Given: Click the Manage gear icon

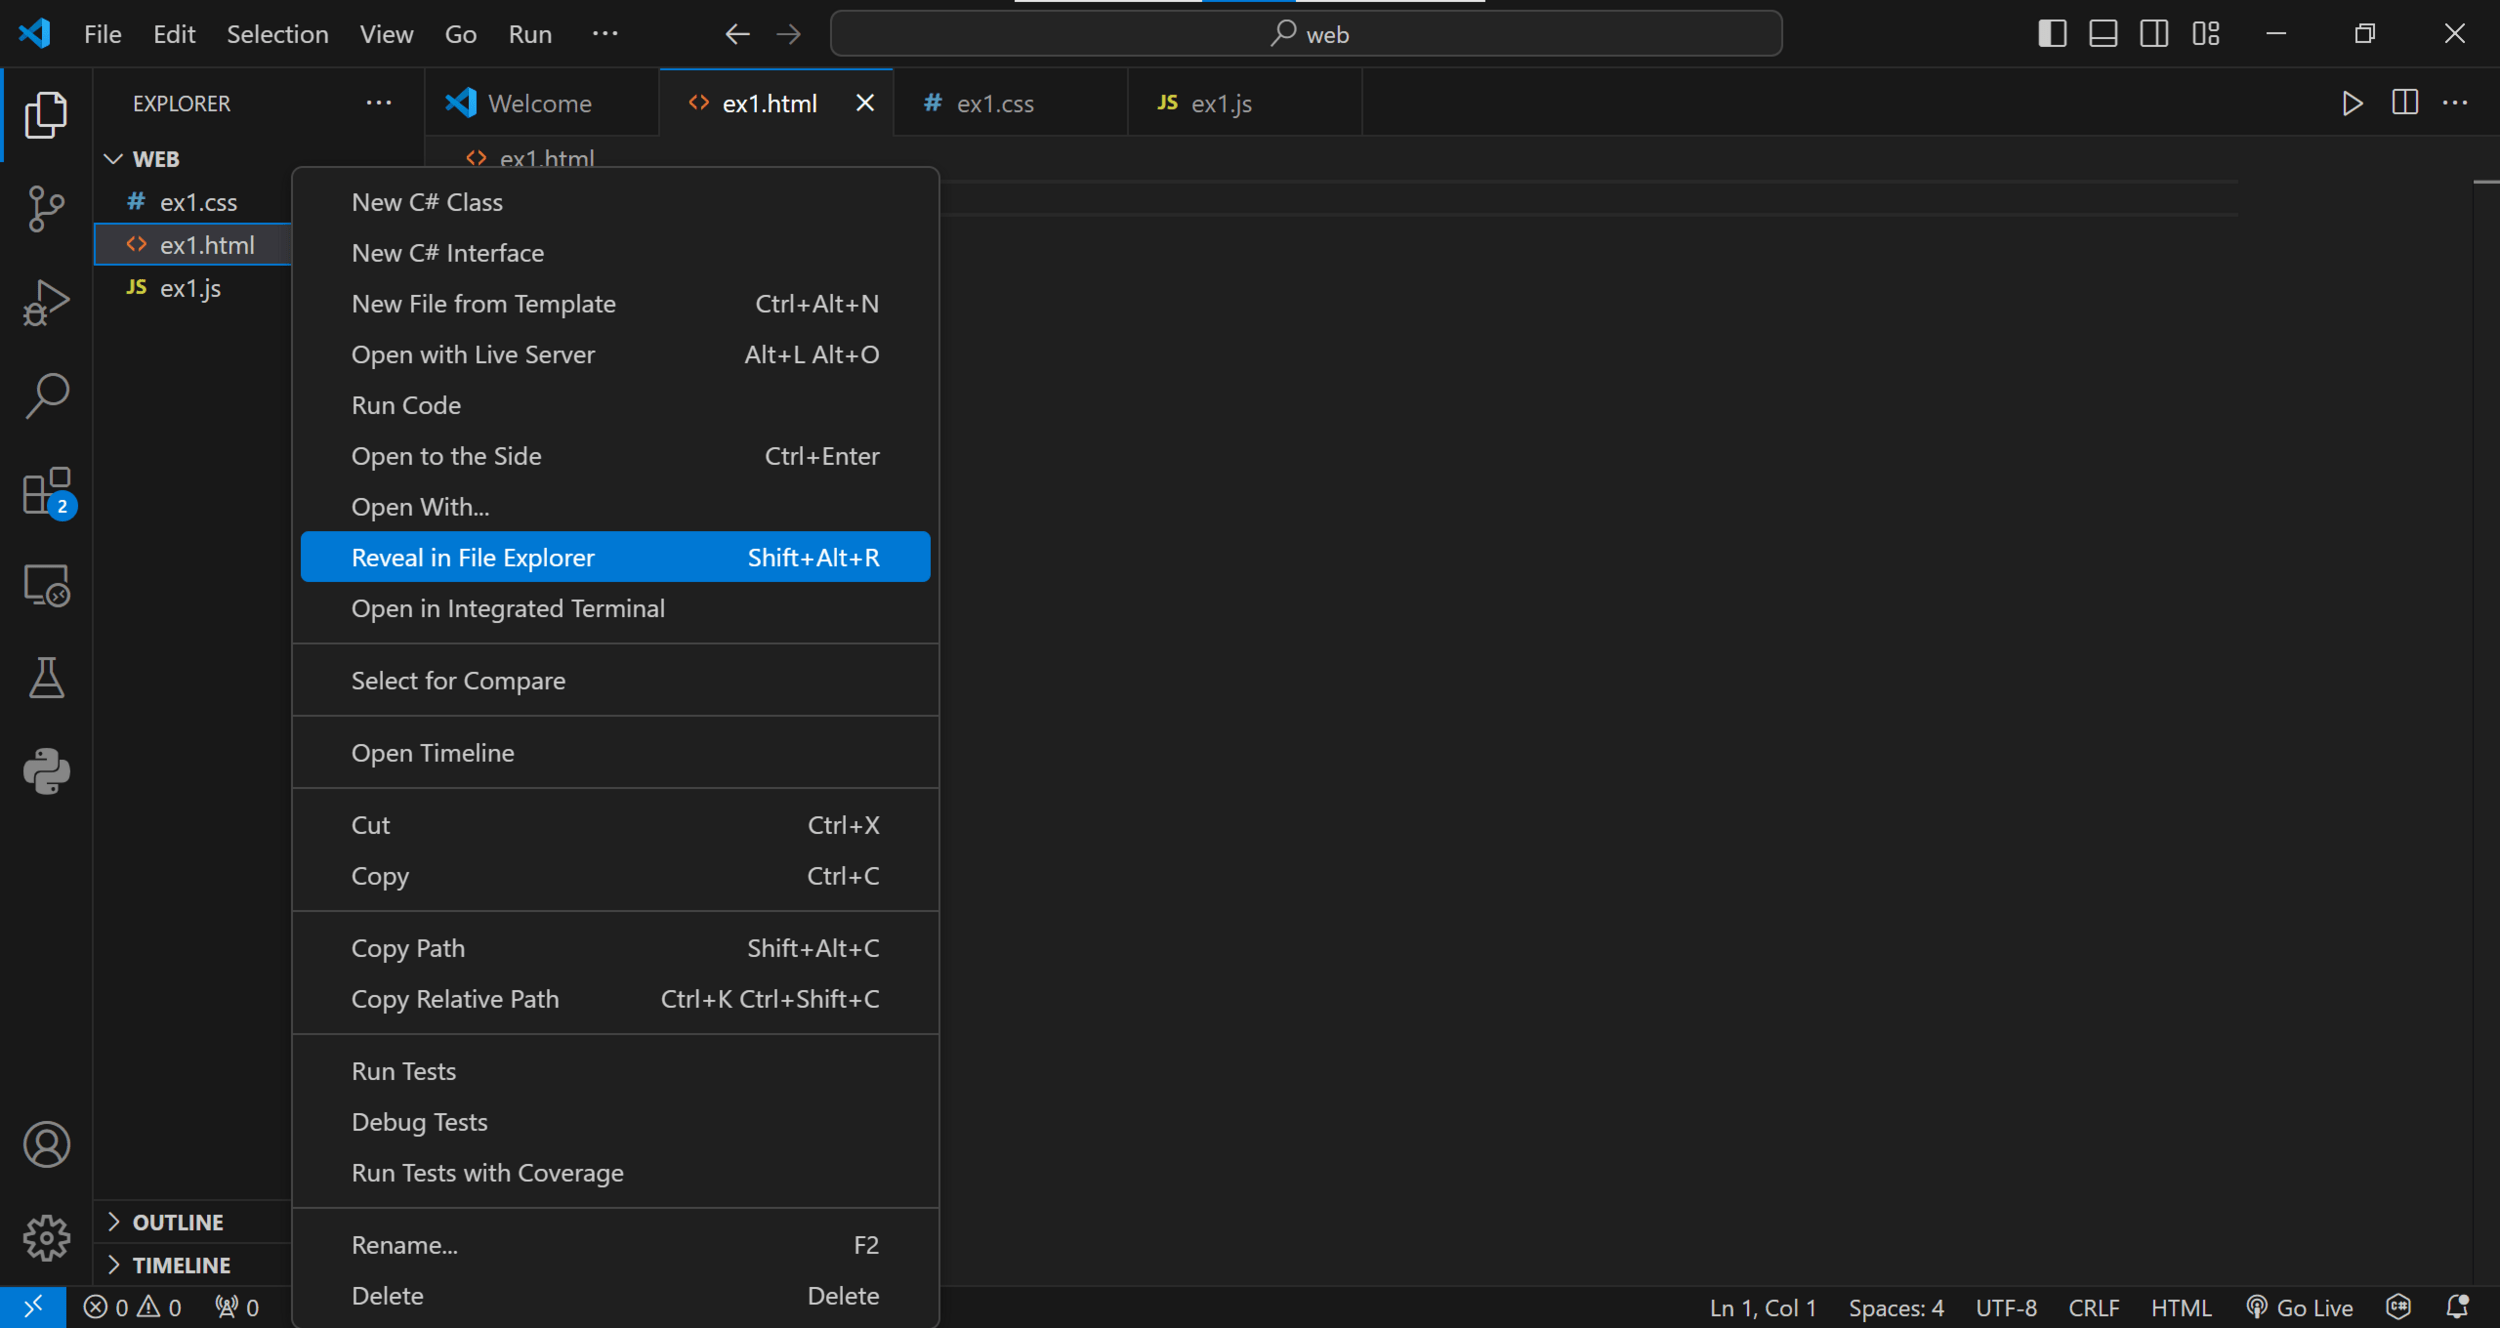Looking at the screenshot, I should 46,1238.
